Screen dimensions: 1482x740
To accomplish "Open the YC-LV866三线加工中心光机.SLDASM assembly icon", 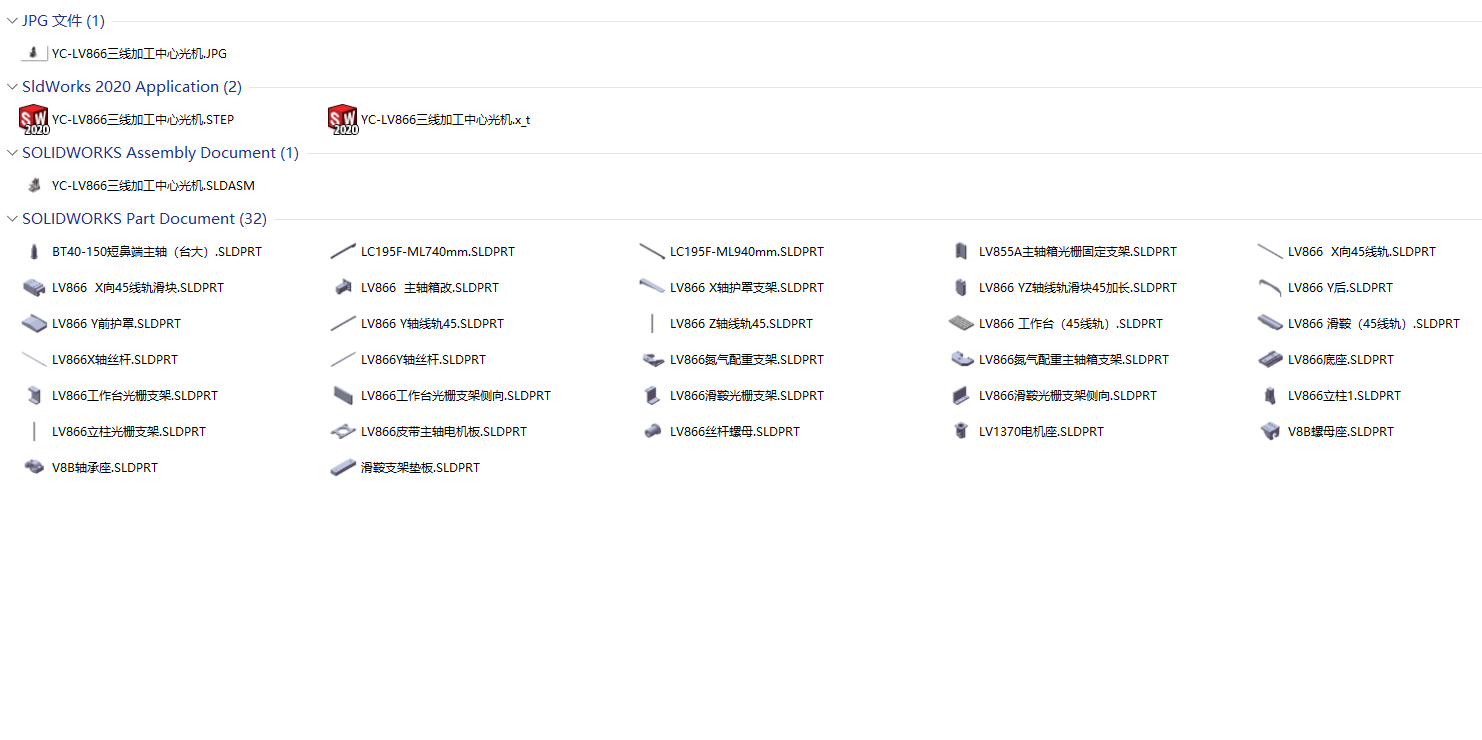I will click(x=33, y=185).
